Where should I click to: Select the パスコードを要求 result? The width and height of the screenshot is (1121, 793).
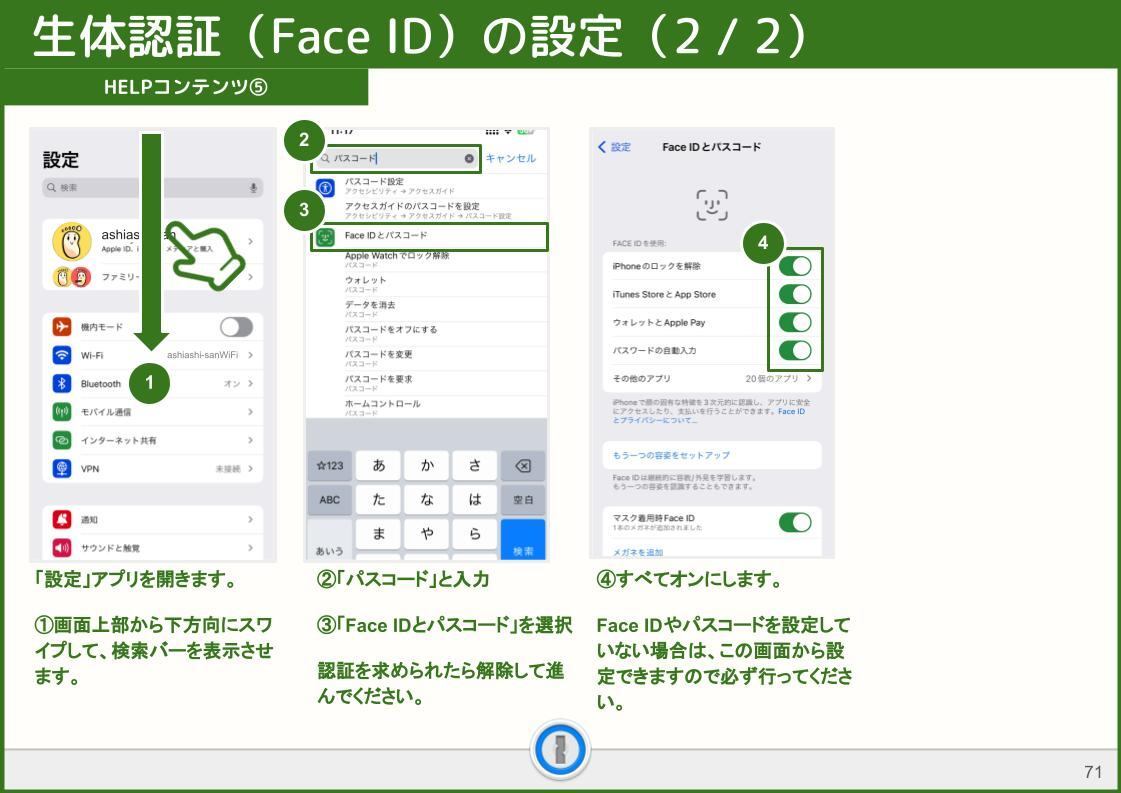[429, 383]
